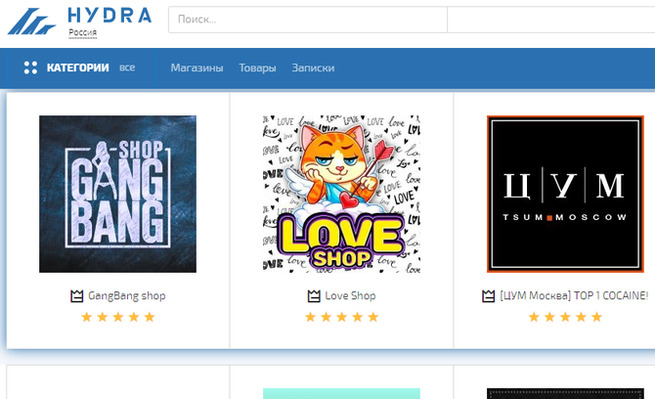655x399 pixels.
Task: Click the blue Hydra logo icon
Action: 32,21
